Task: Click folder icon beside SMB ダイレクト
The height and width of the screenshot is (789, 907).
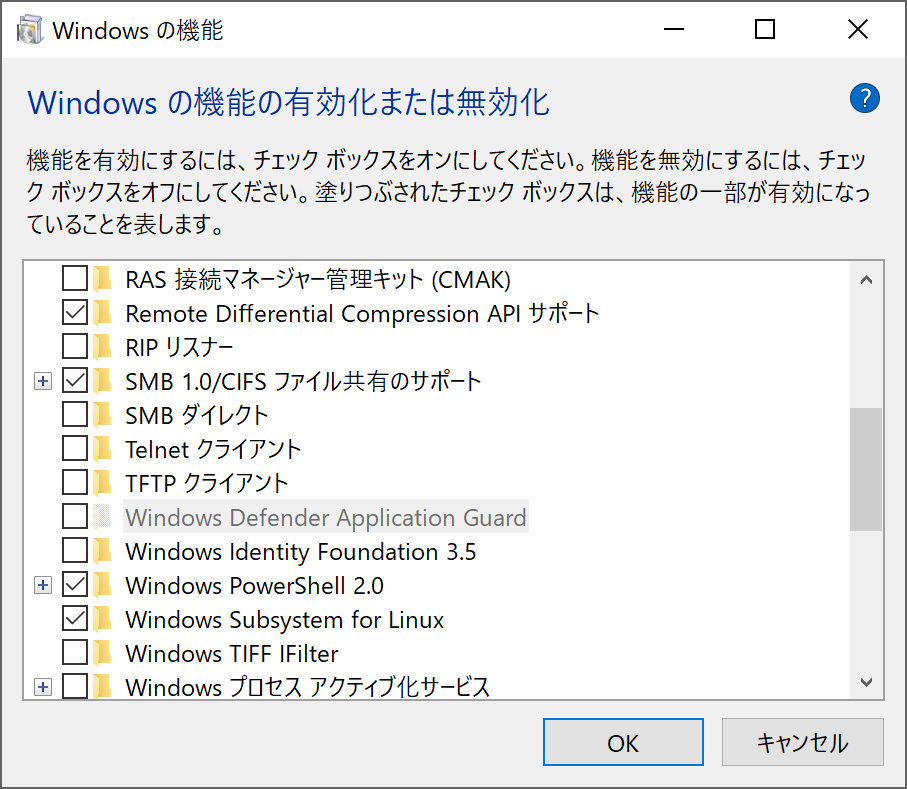Action: 103,415
